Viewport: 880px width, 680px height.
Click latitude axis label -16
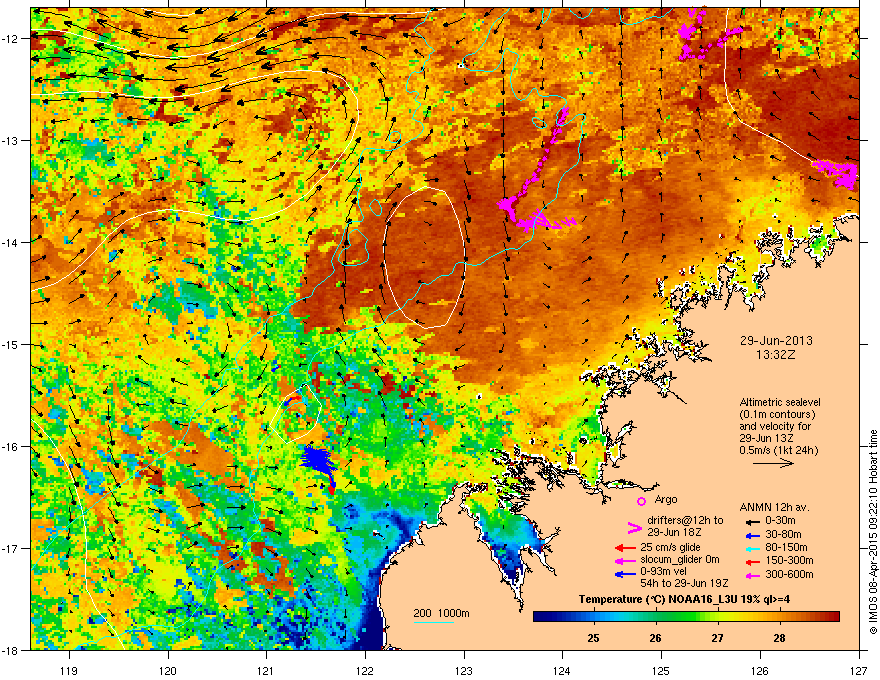click(10, 447)
